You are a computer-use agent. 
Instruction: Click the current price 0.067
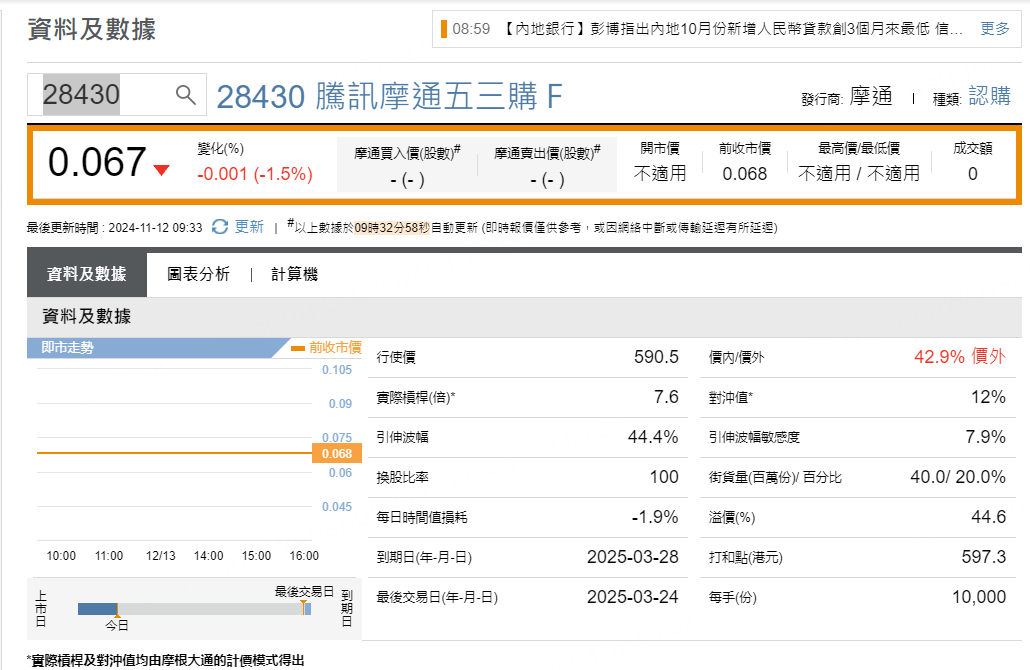97,162
